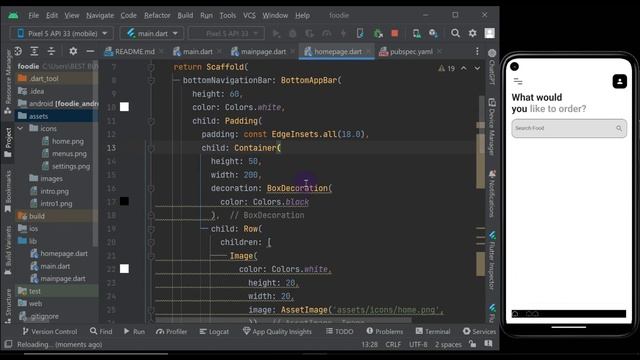Open the ChatGPT side tool window
The width and height of the screenshot is (640, 360).
[492, 67]
